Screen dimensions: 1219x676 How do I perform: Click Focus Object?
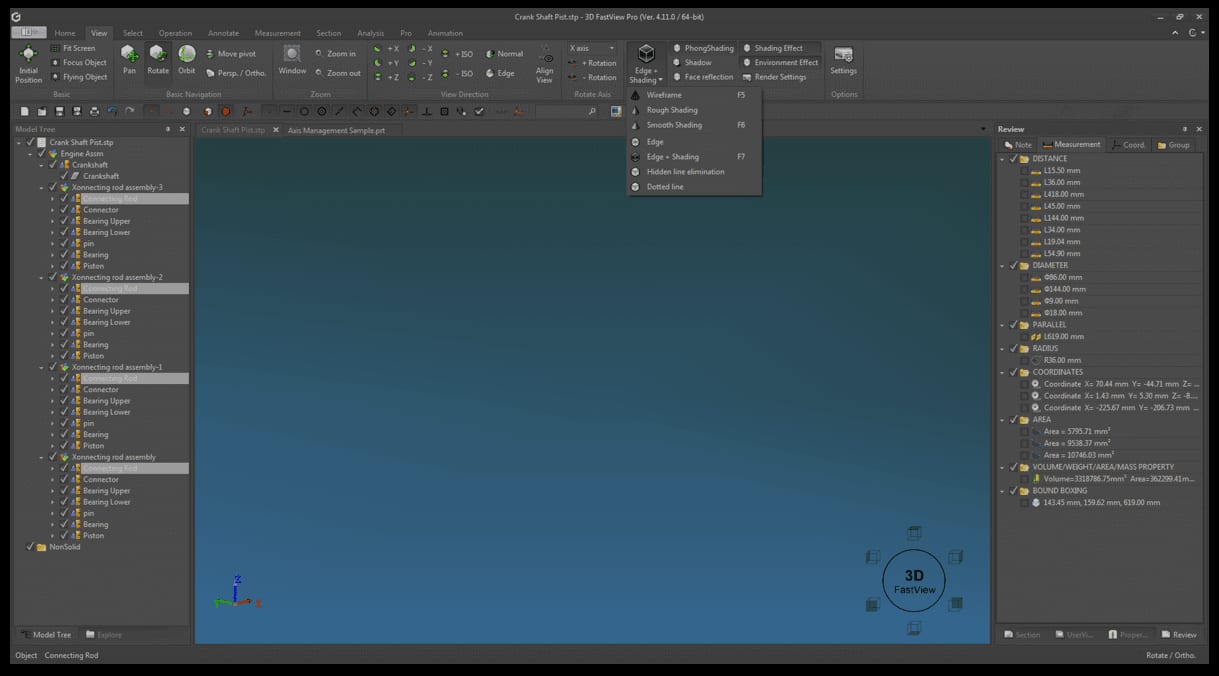[78, 62]
